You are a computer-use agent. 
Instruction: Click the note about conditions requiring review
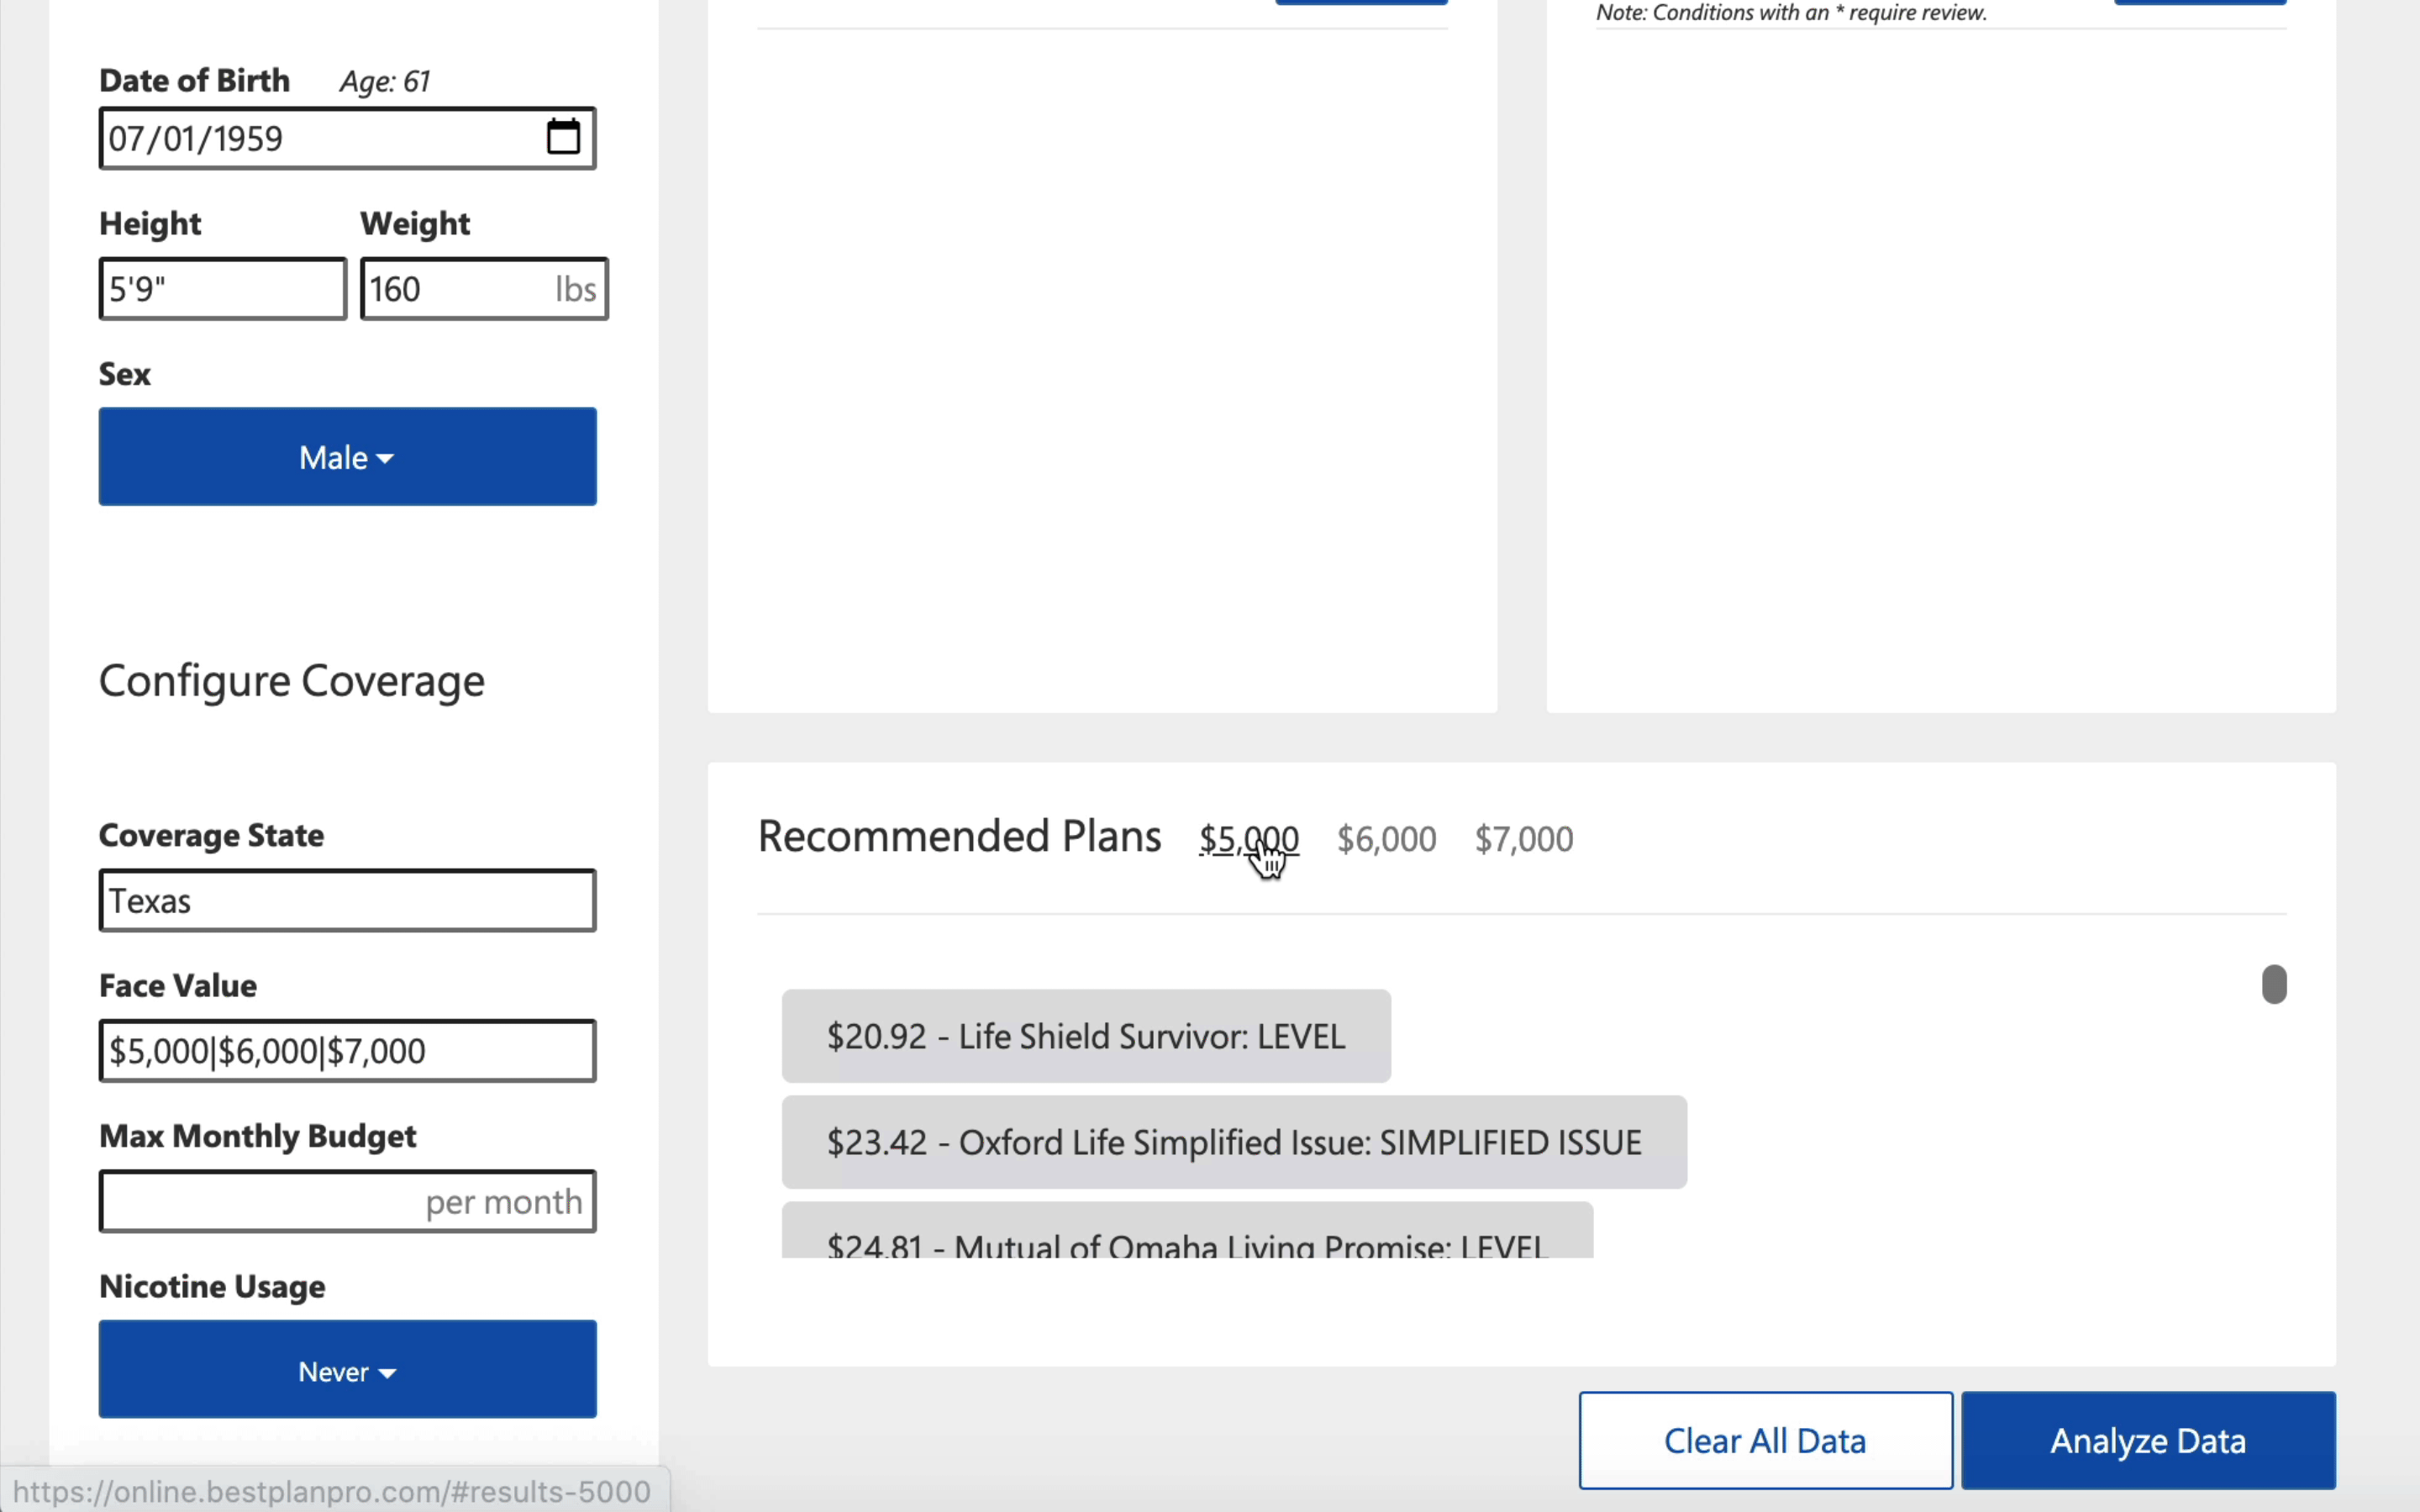[x=1791, y=13]
